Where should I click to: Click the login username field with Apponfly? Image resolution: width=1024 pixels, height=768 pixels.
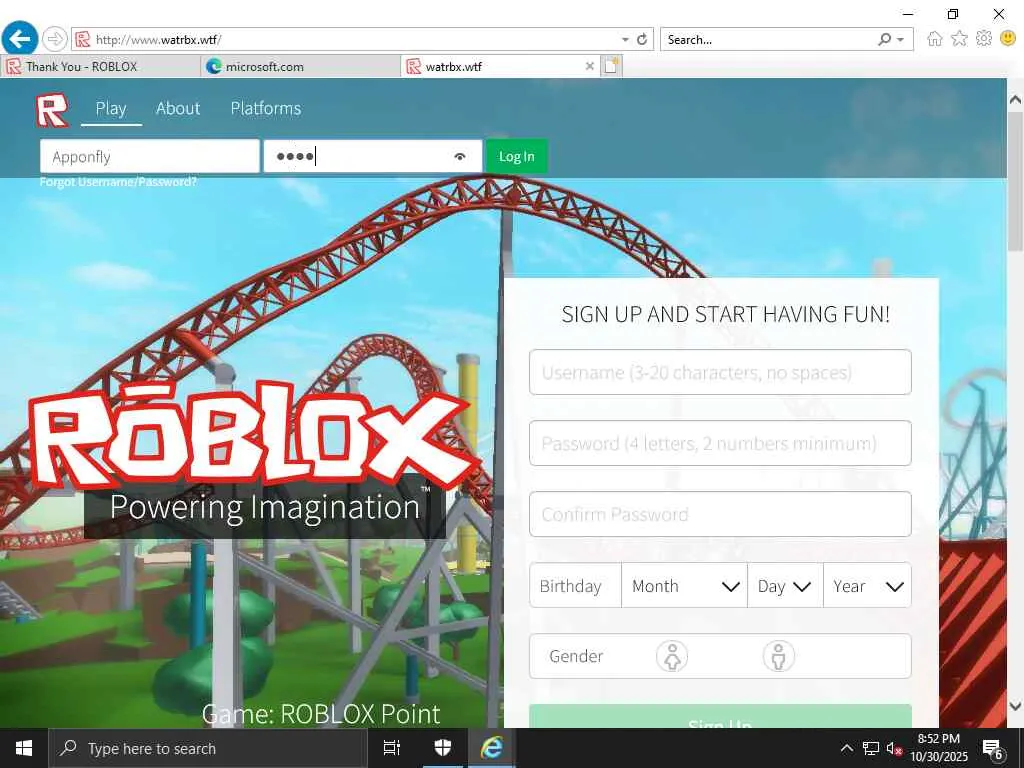[x=150, y=157]
